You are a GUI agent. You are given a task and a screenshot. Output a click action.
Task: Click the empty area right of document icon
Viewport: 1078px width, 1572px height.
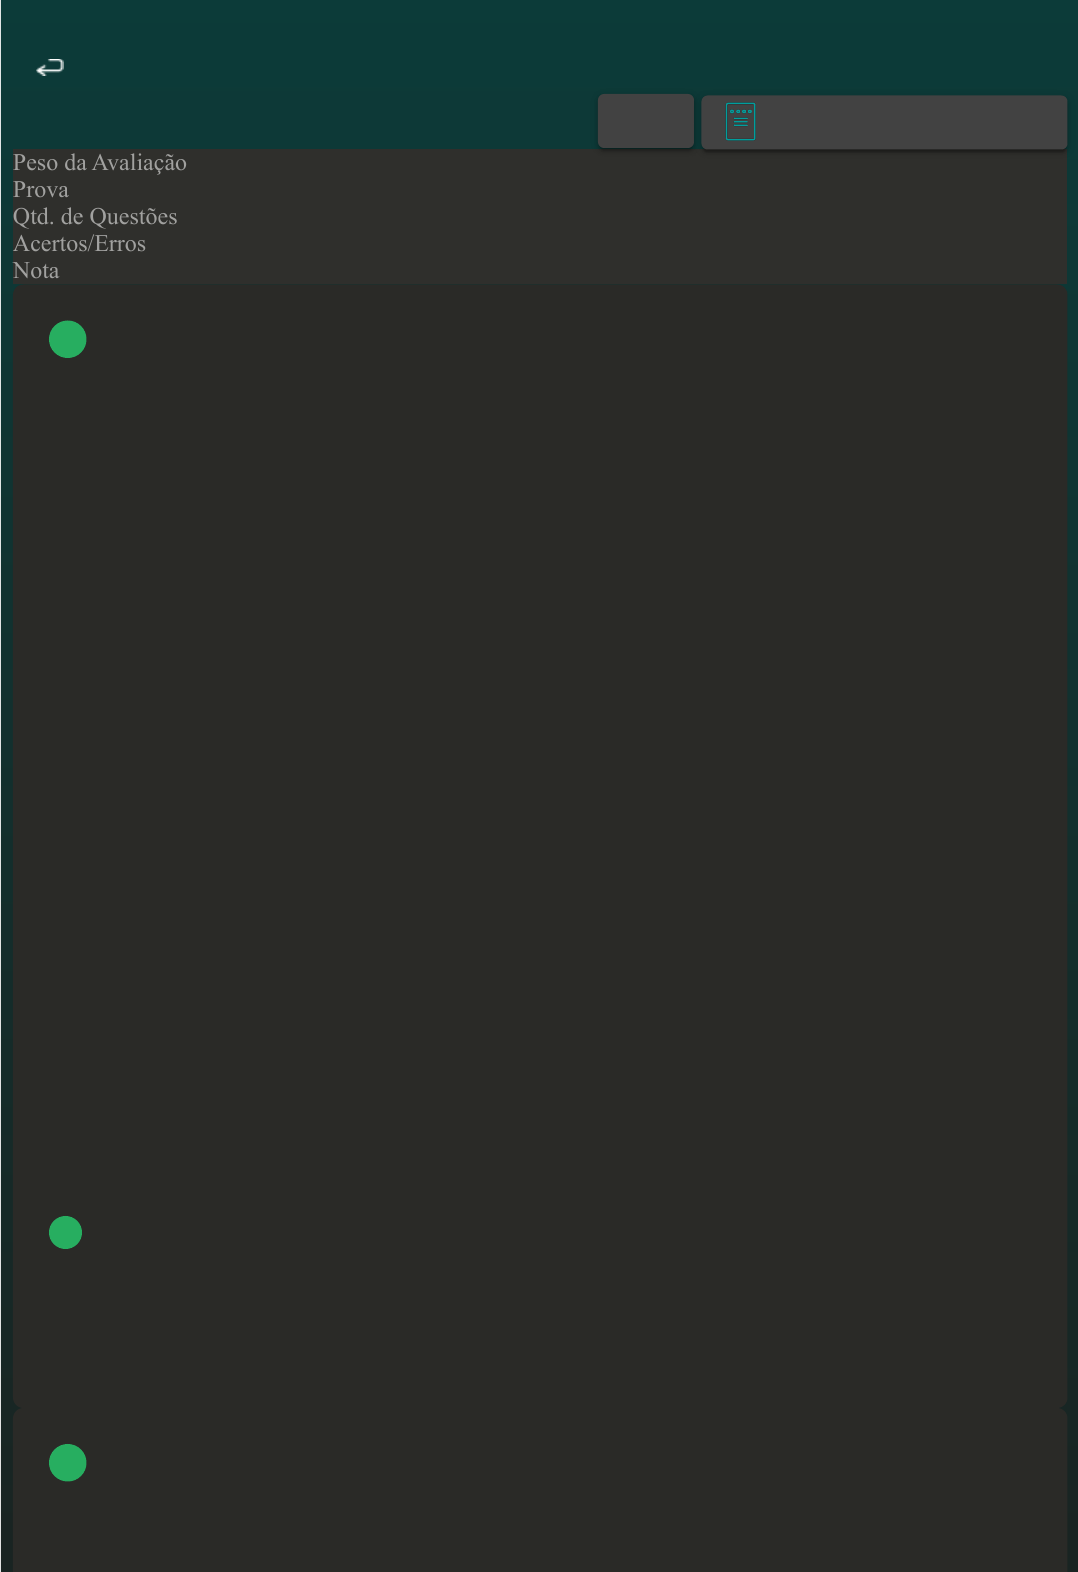[910, 122]
